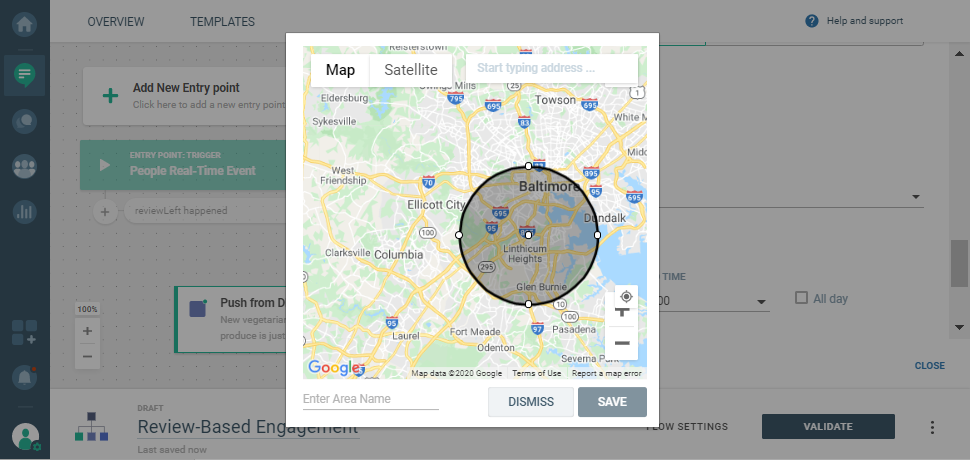
Task: Open the Conversations bubble icon in sidebar
Action: 25,121
